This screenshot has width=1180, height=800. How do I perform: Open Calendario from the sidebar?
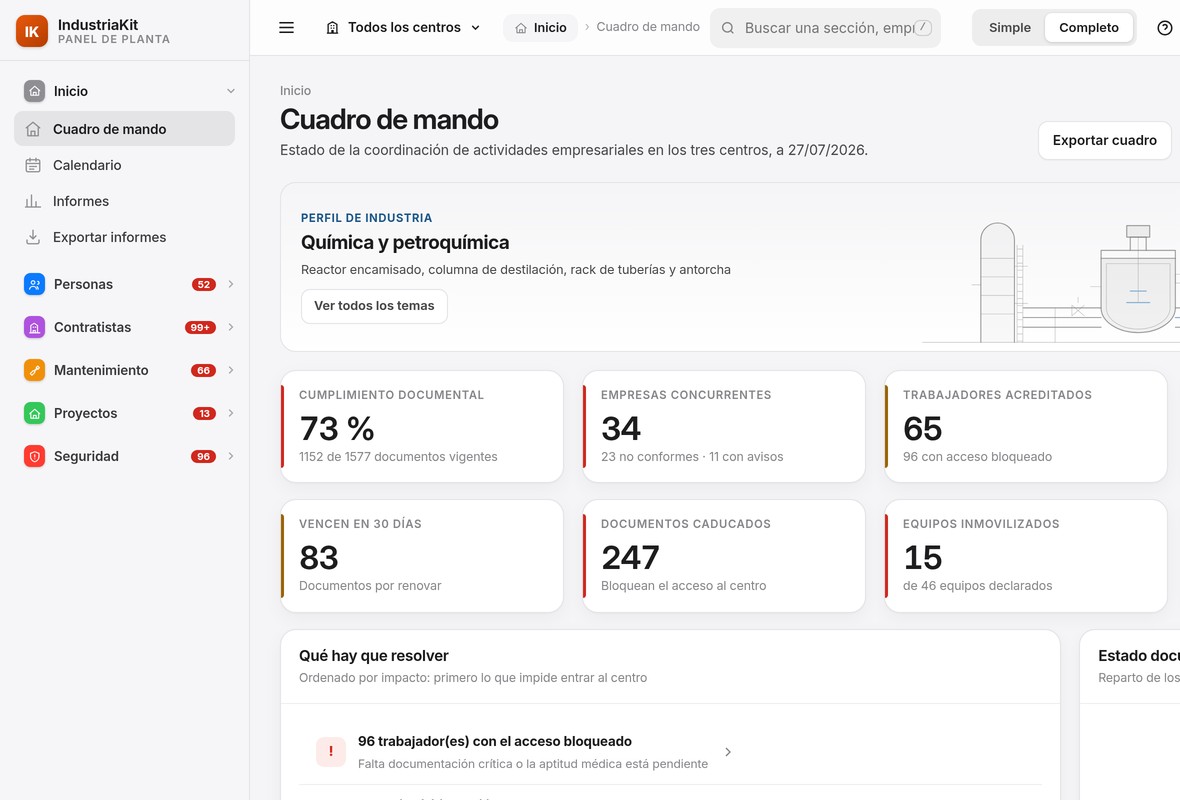click(x=124, y=165)
